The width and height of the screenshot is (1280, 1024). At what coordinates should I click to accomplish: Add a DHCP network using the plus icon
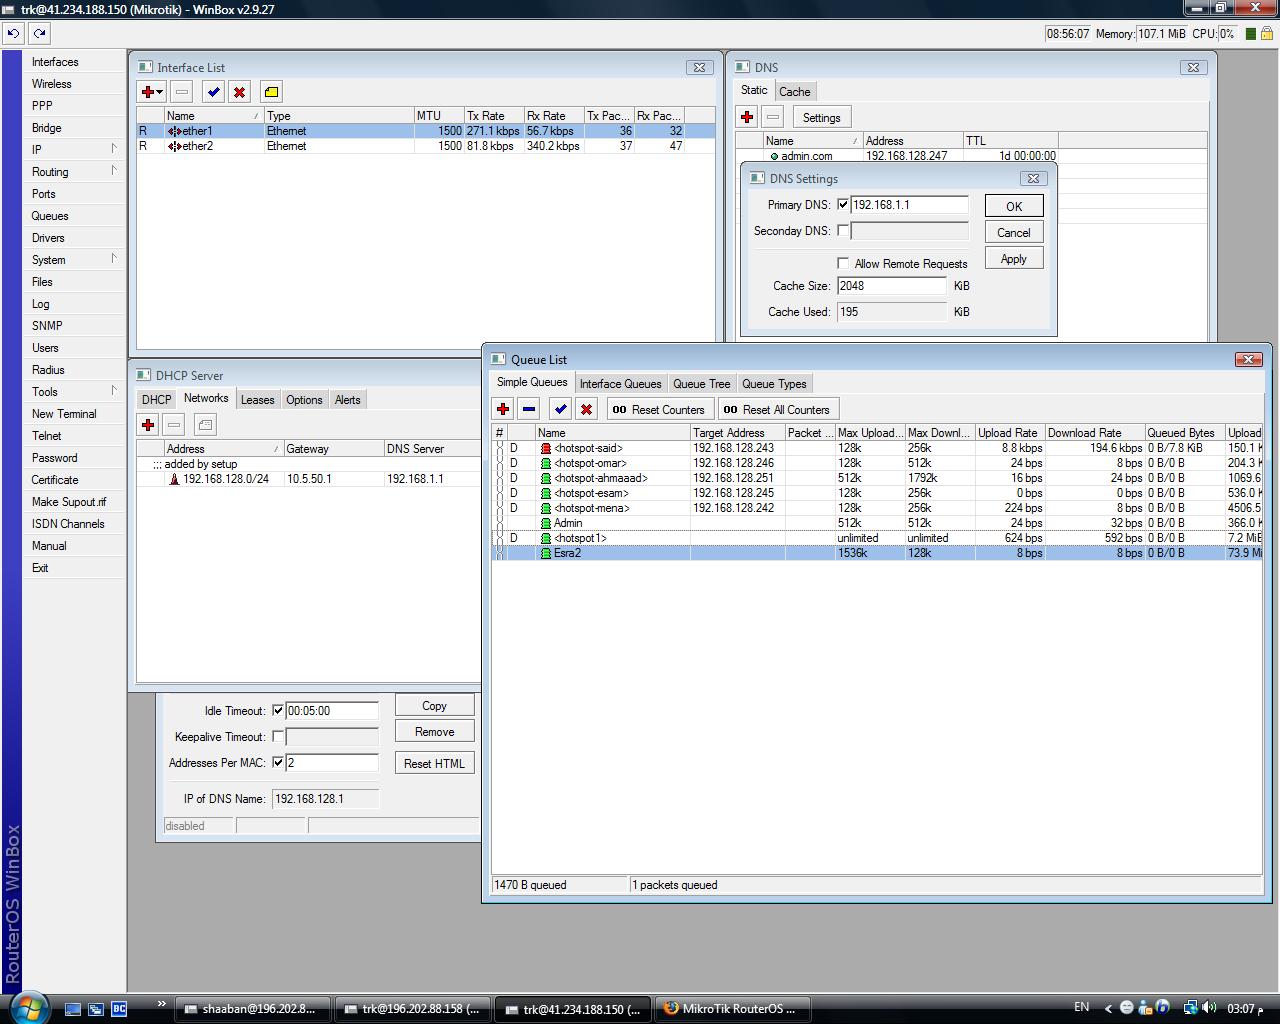click(x=147, y=425)
